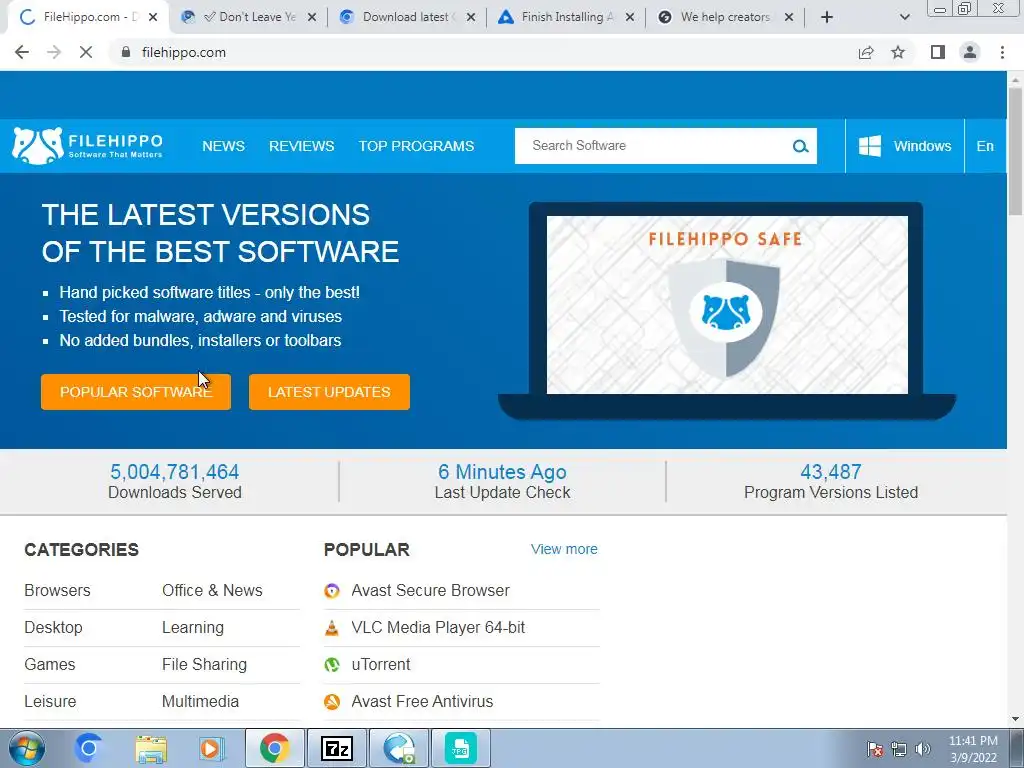This screenshot has width=1024, height=768.
Task: Open the Chrome three-dot menu
Action: tap(1002, 52)
